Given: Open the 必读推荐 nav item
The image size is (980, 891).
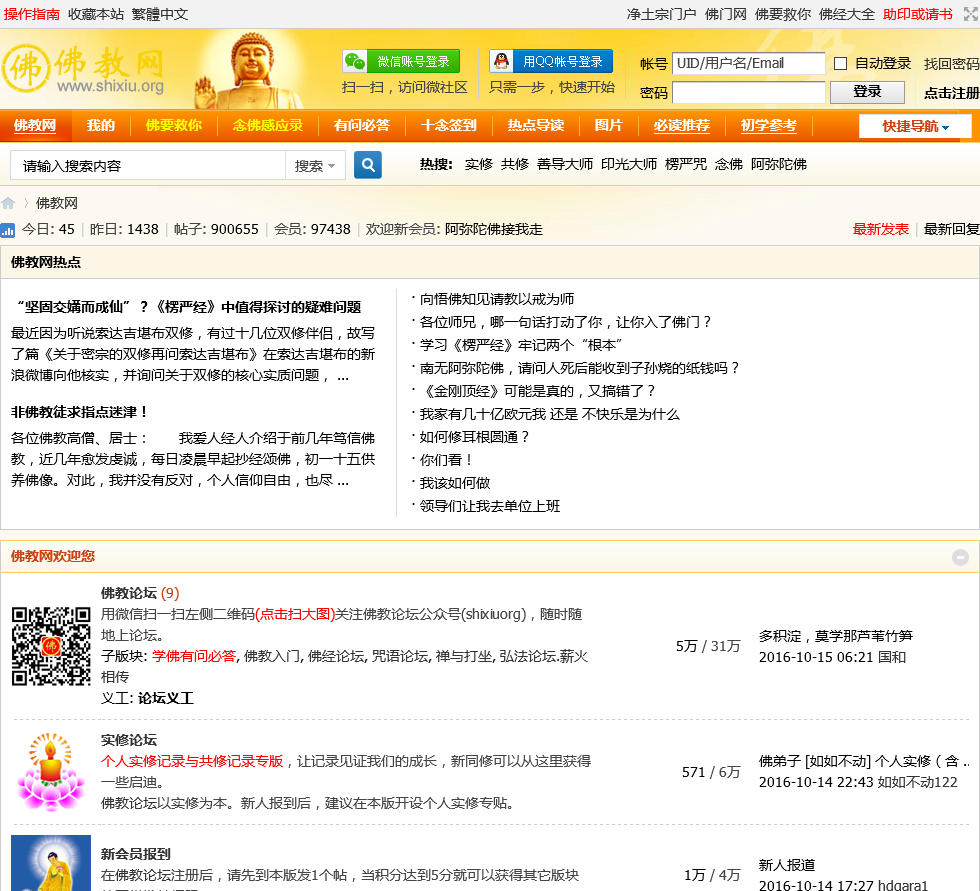Looking at the screenshot, I should coord(681,126).
